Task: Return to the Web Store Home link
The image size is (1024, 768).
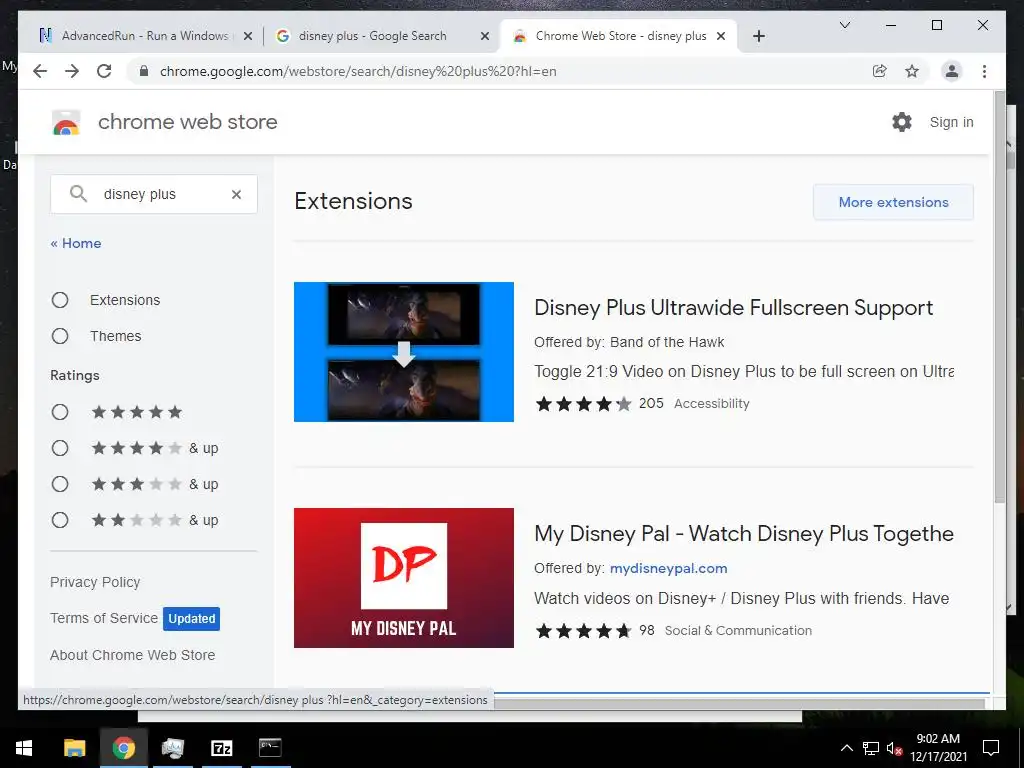Action: click(x=76, y=243)
